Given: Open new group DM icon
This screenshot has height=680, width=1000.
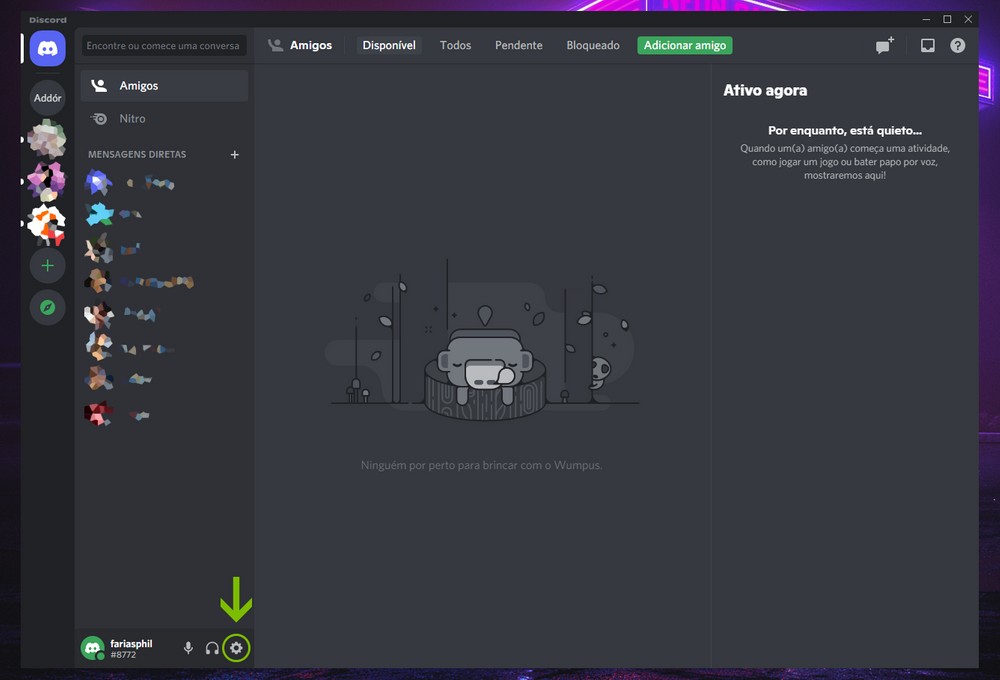Looking at the screenshot, I should (x=884, y=46).
